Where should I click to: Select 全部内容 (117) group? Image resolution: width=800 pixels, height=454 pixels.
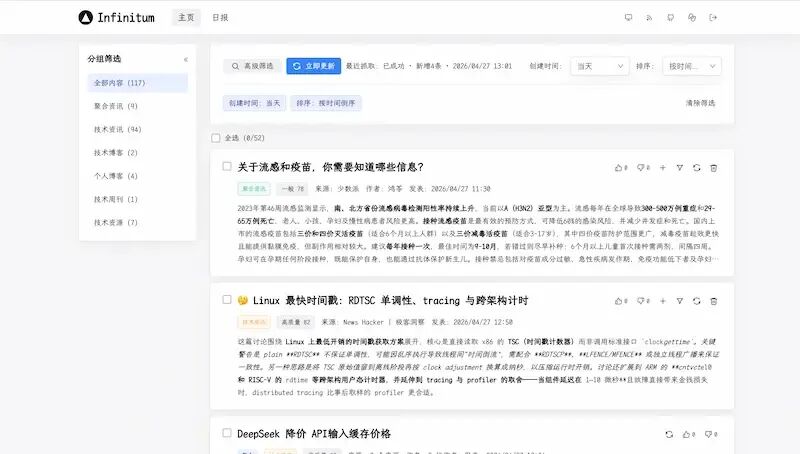[138, 83]
